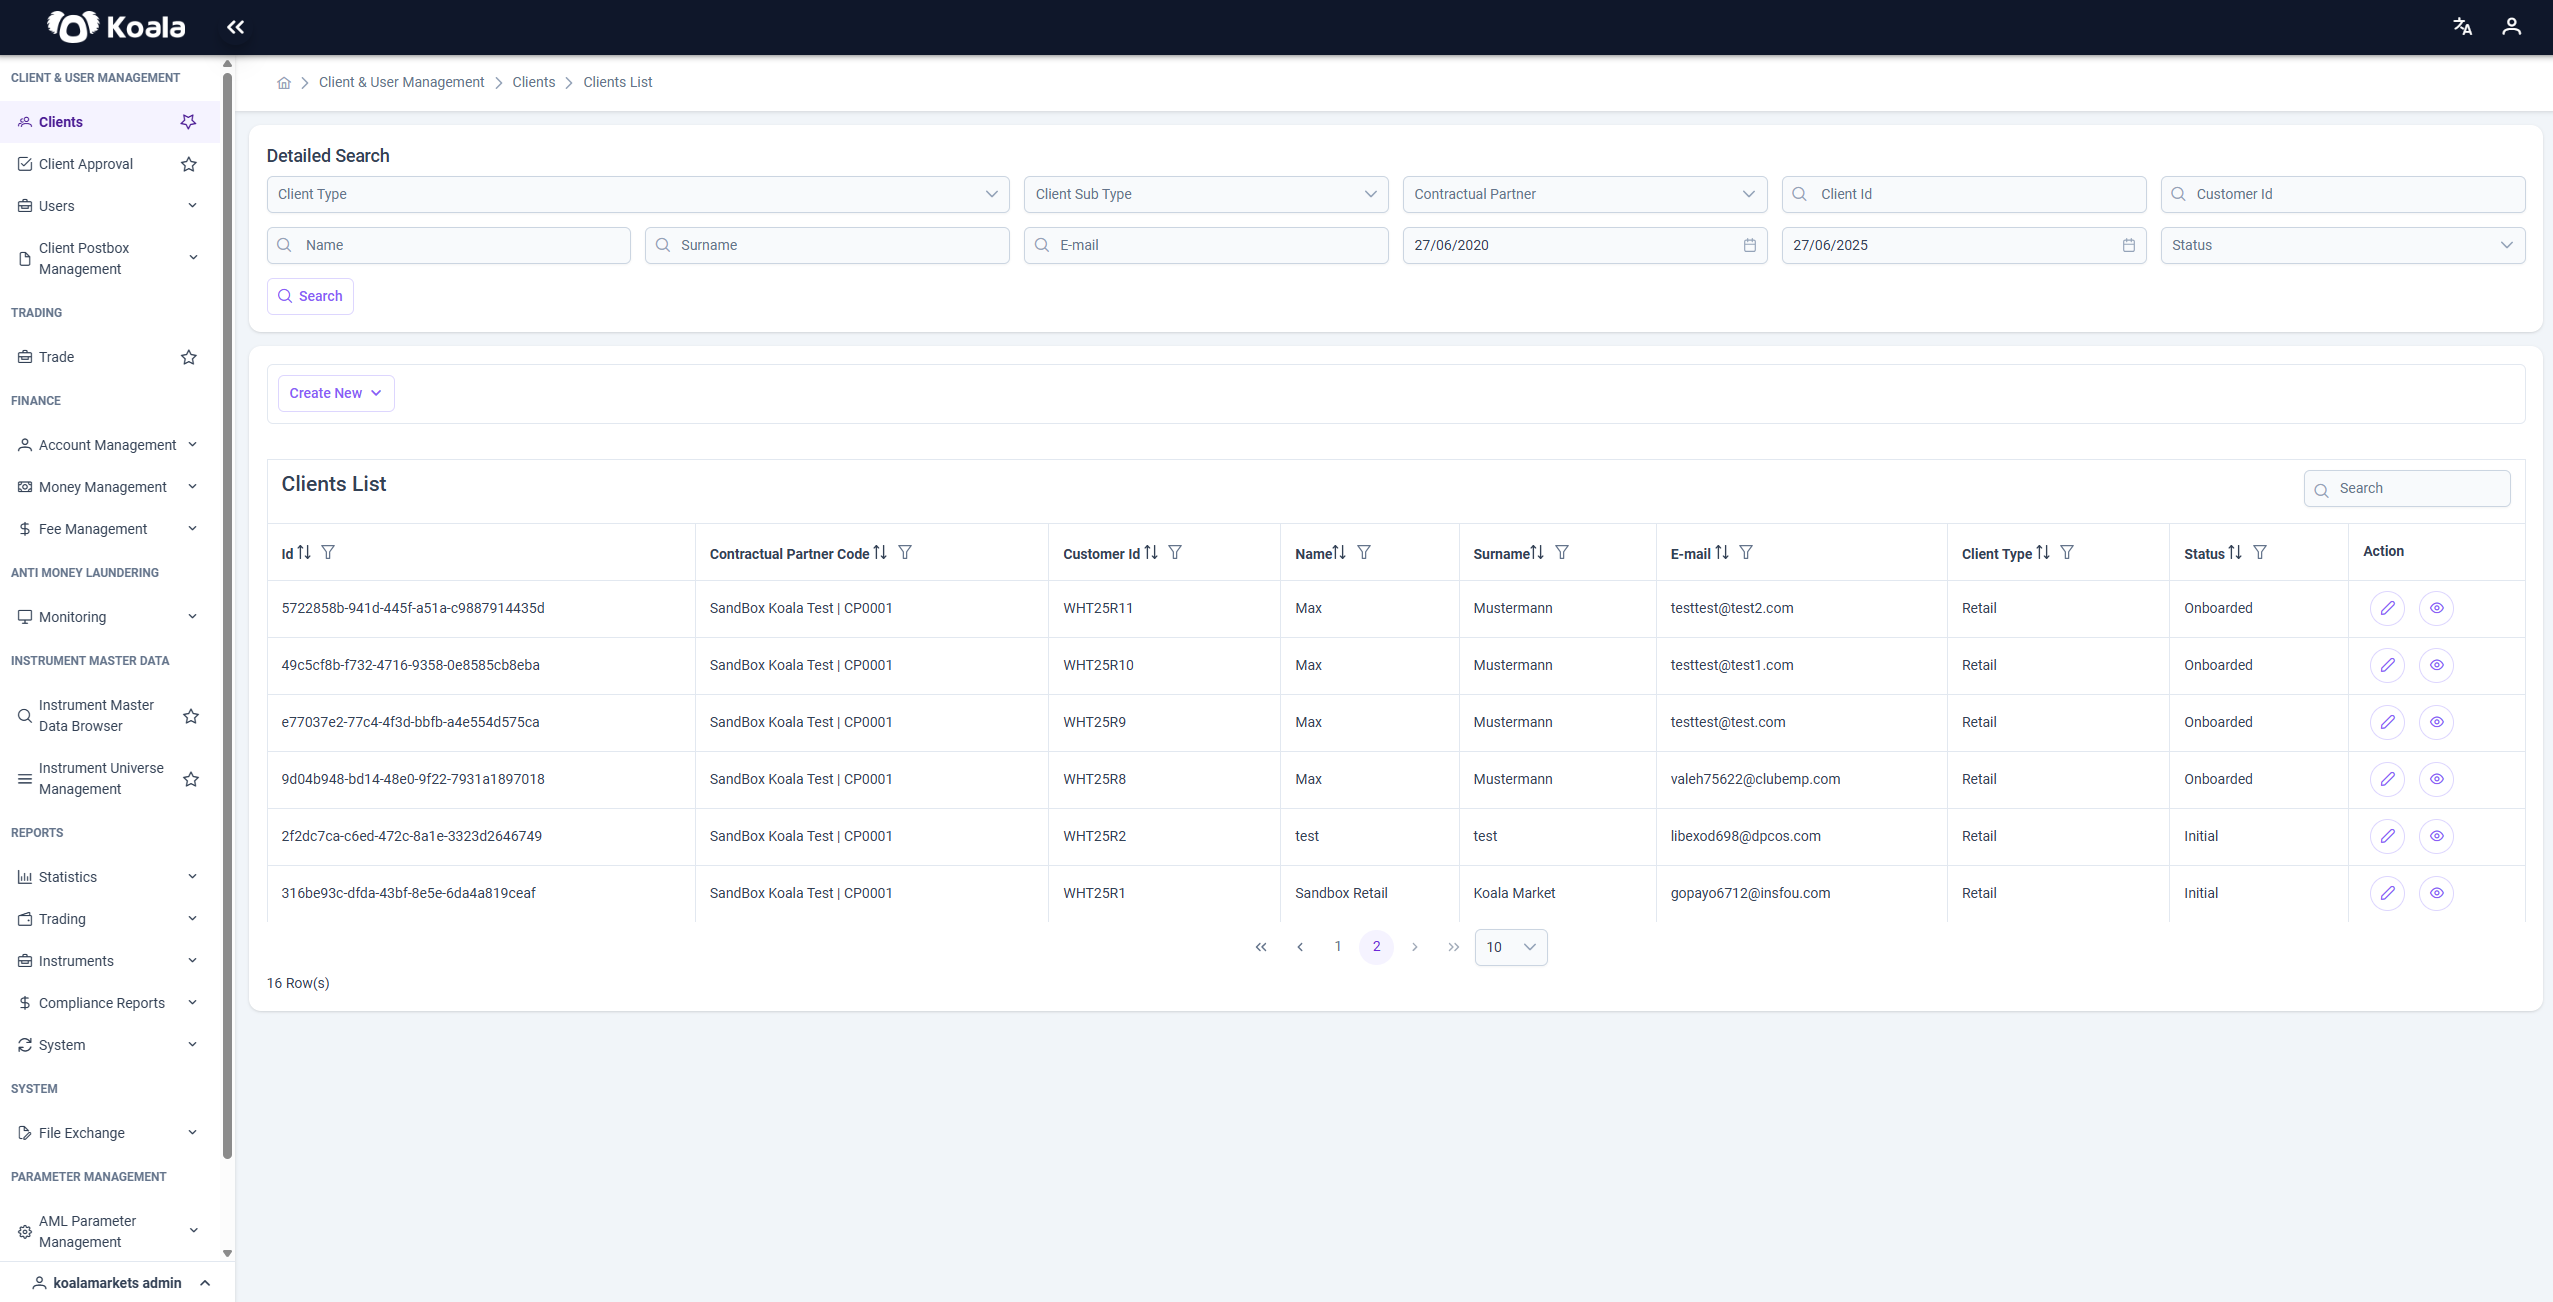Open Trade in the sidebar

pos(56,357)
